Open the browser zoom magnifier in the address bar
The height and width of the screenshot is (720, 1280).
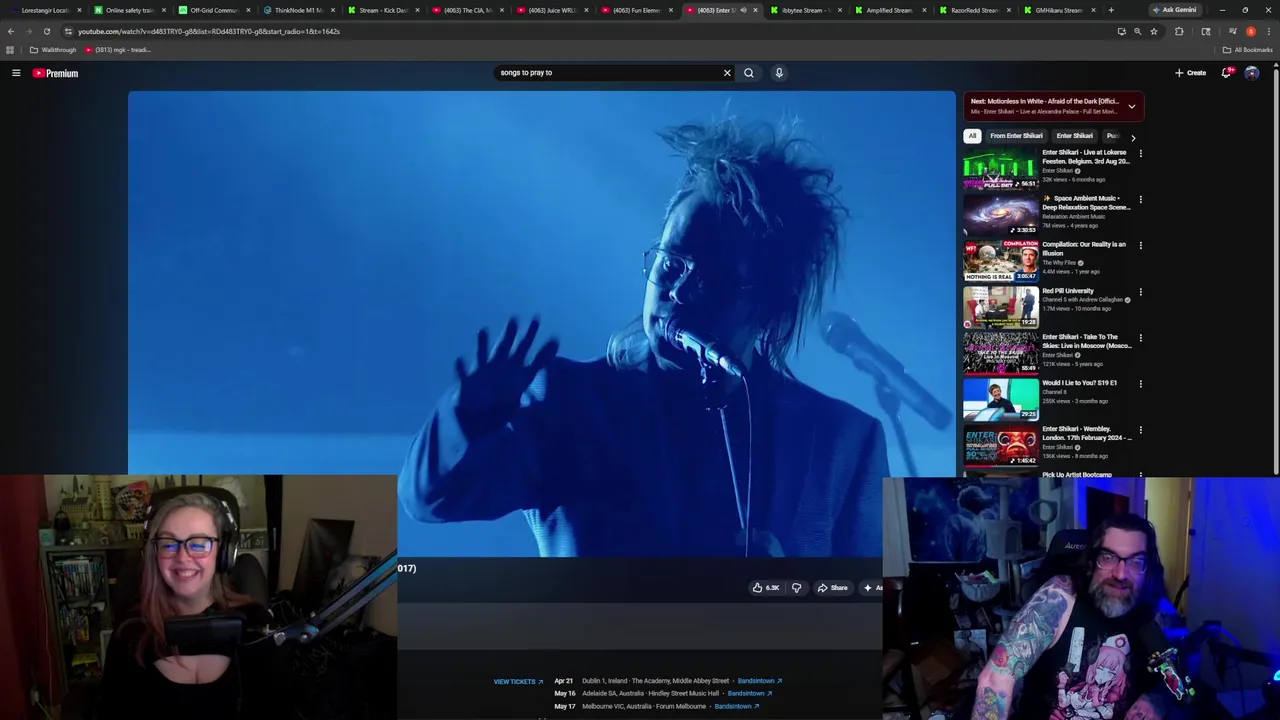tap(1137, 31)
